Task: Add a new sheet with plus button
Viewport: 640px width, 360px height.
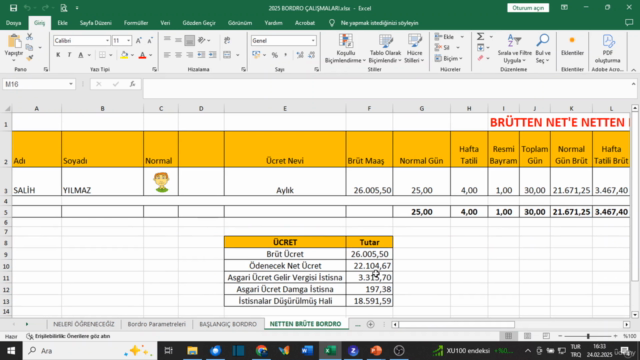Action: click(370, 324)
